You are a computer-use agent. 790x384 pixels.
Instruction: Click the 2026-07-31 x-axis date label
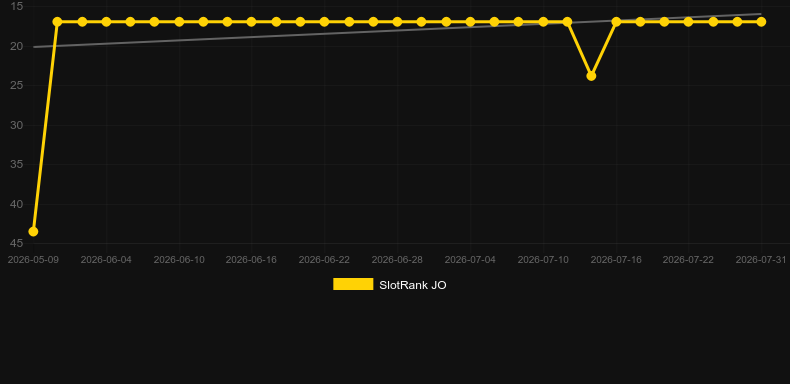coord(761,260)
